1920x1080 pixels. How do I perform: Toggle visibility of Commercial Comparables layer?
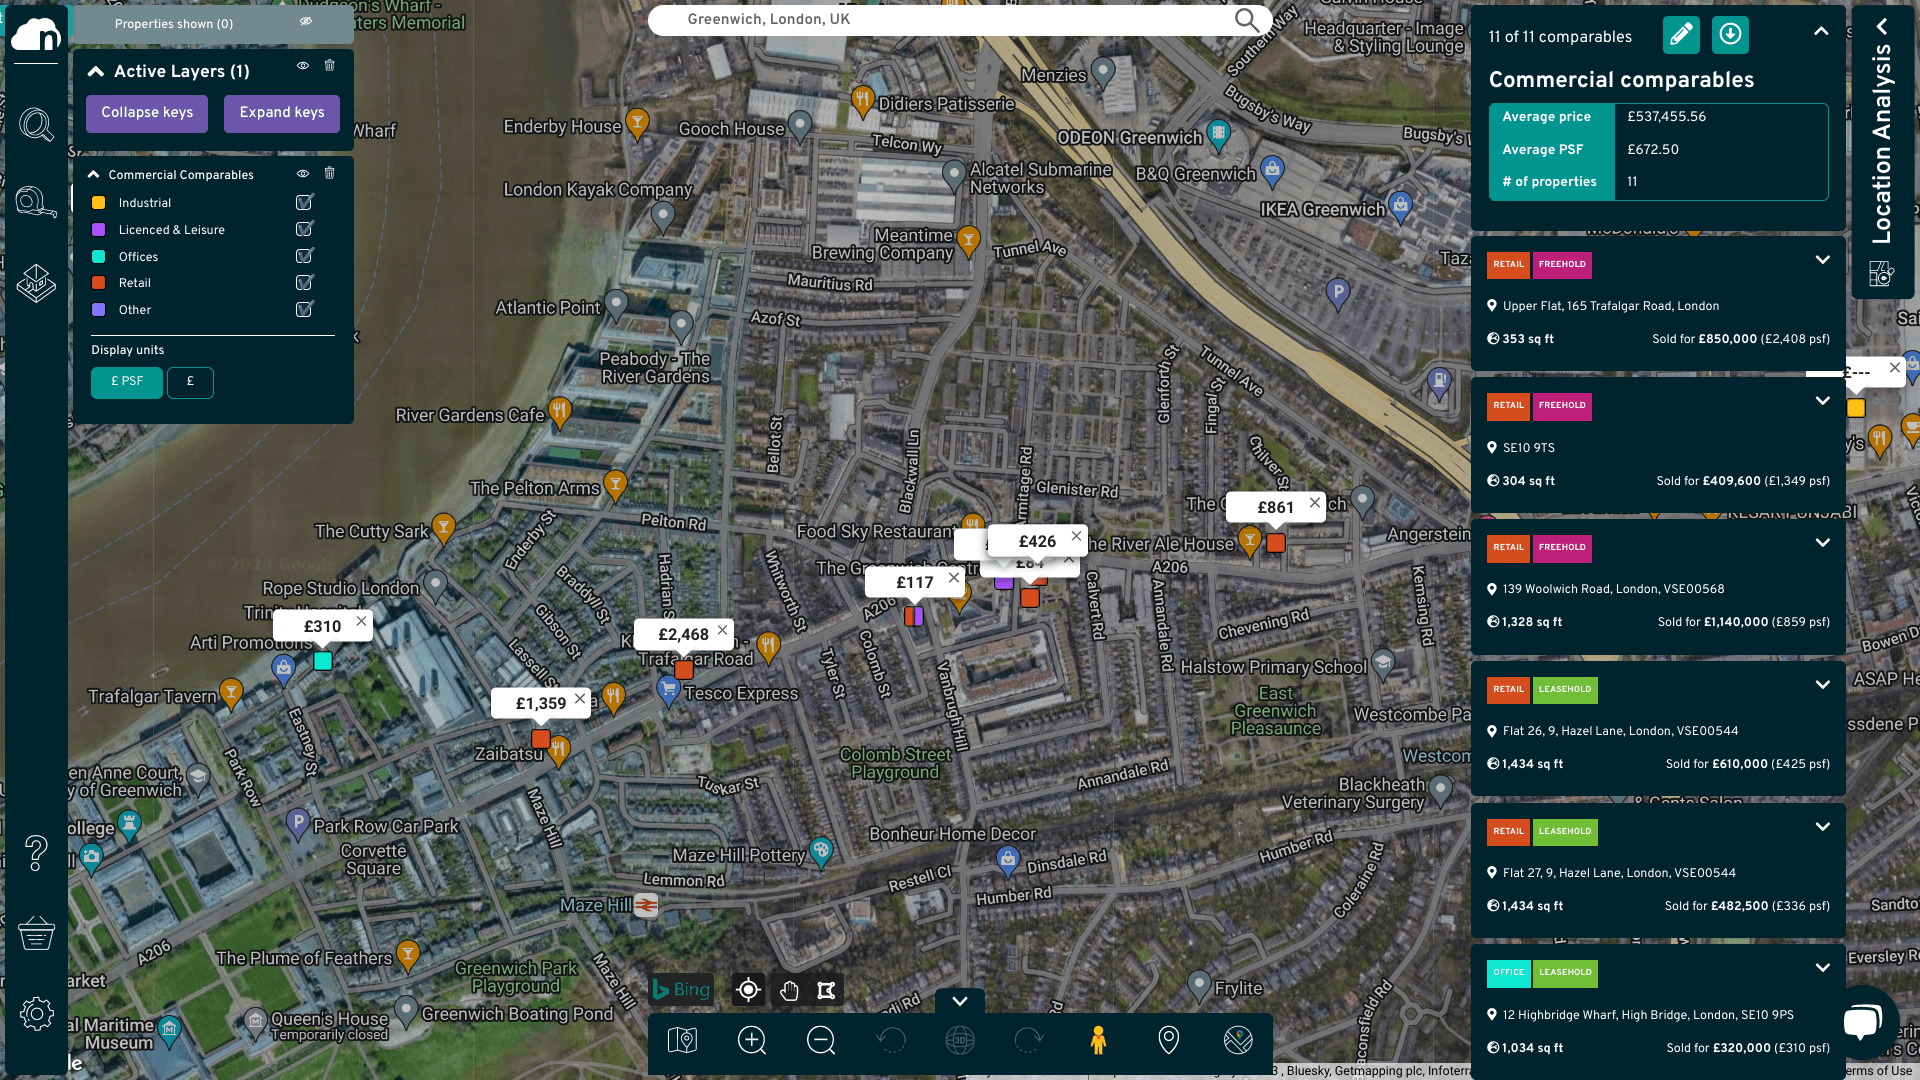pos(303,173)
